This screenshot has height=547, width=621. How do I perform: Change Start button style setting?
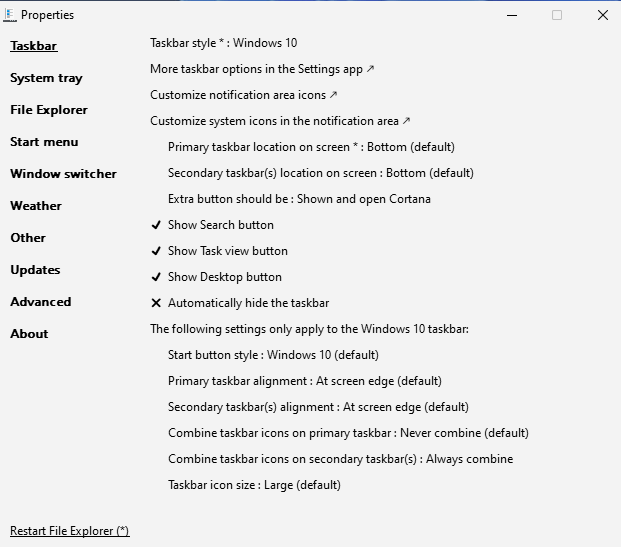pos(273,355)
